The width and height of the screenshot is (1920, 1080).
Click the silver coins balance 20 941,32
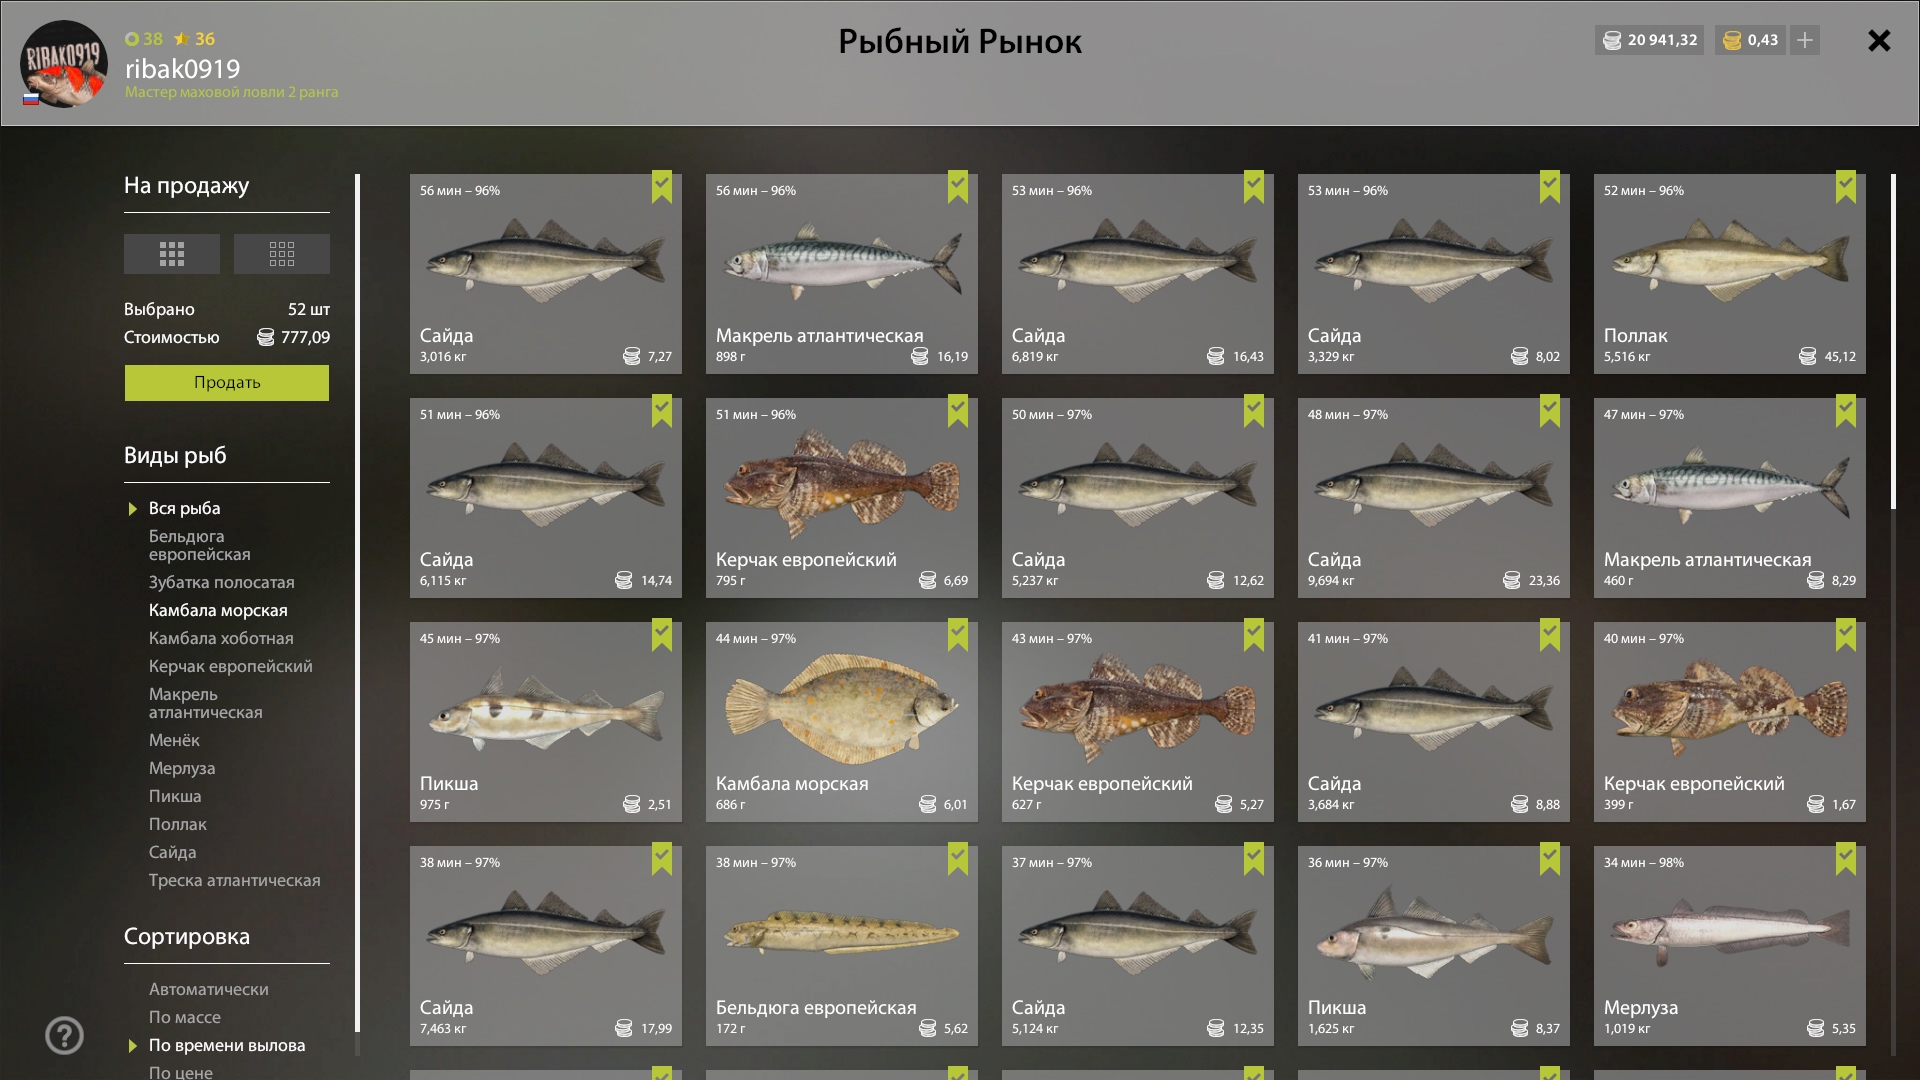pos(1650,40)
